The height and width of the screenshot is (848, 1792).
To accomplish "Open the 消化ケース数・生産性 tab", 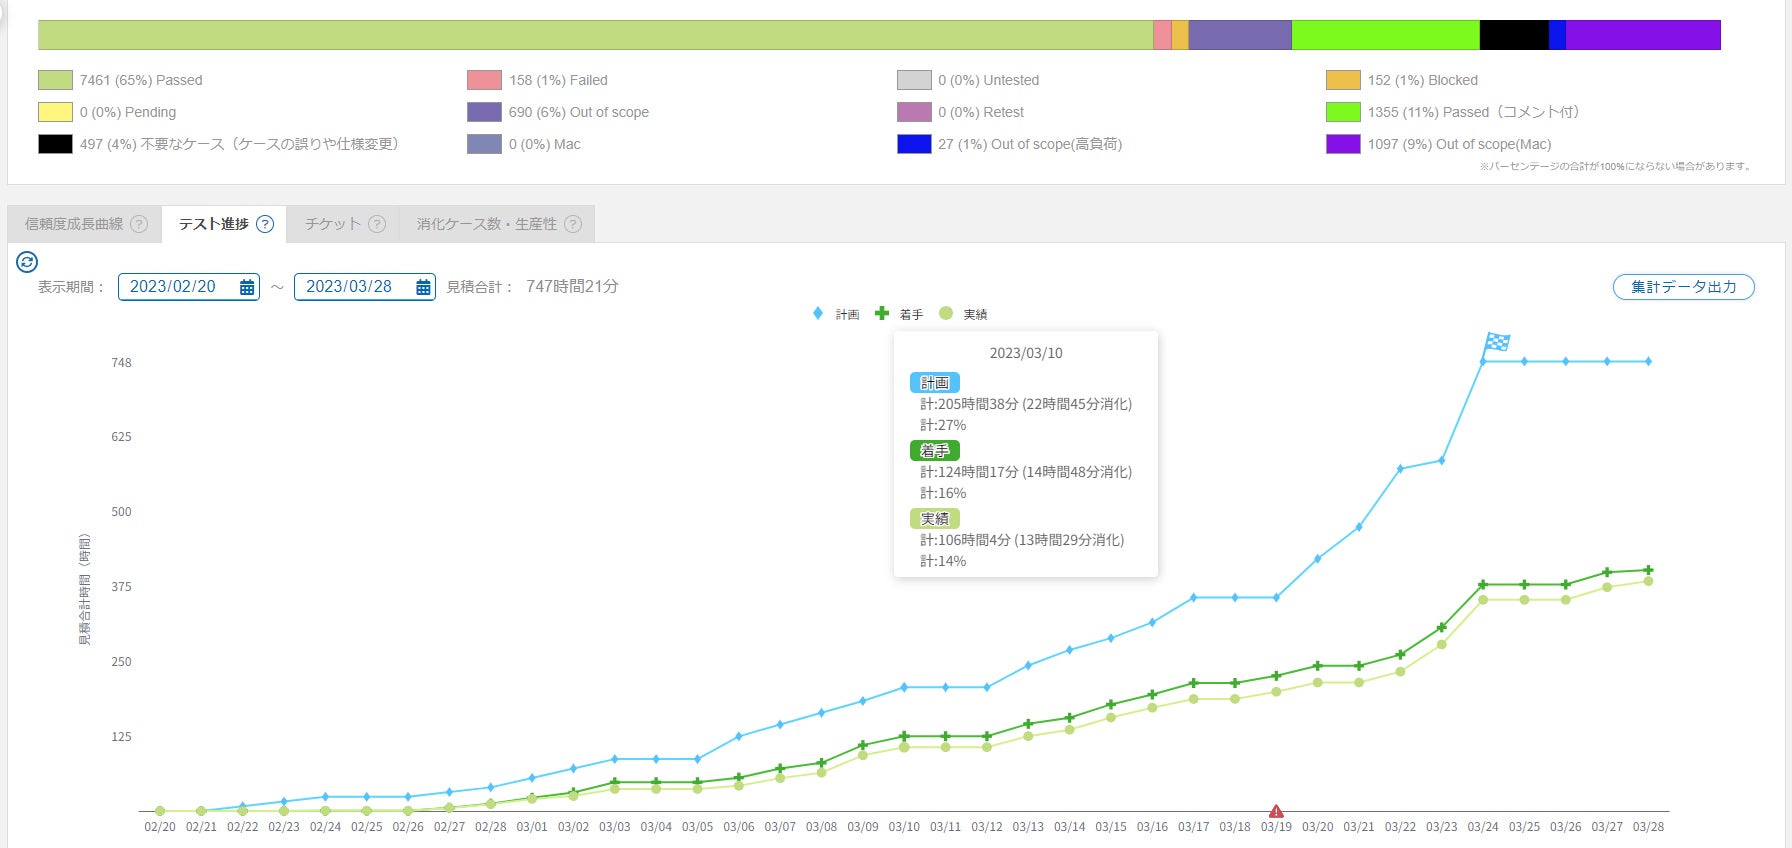I will pos(486,224).
